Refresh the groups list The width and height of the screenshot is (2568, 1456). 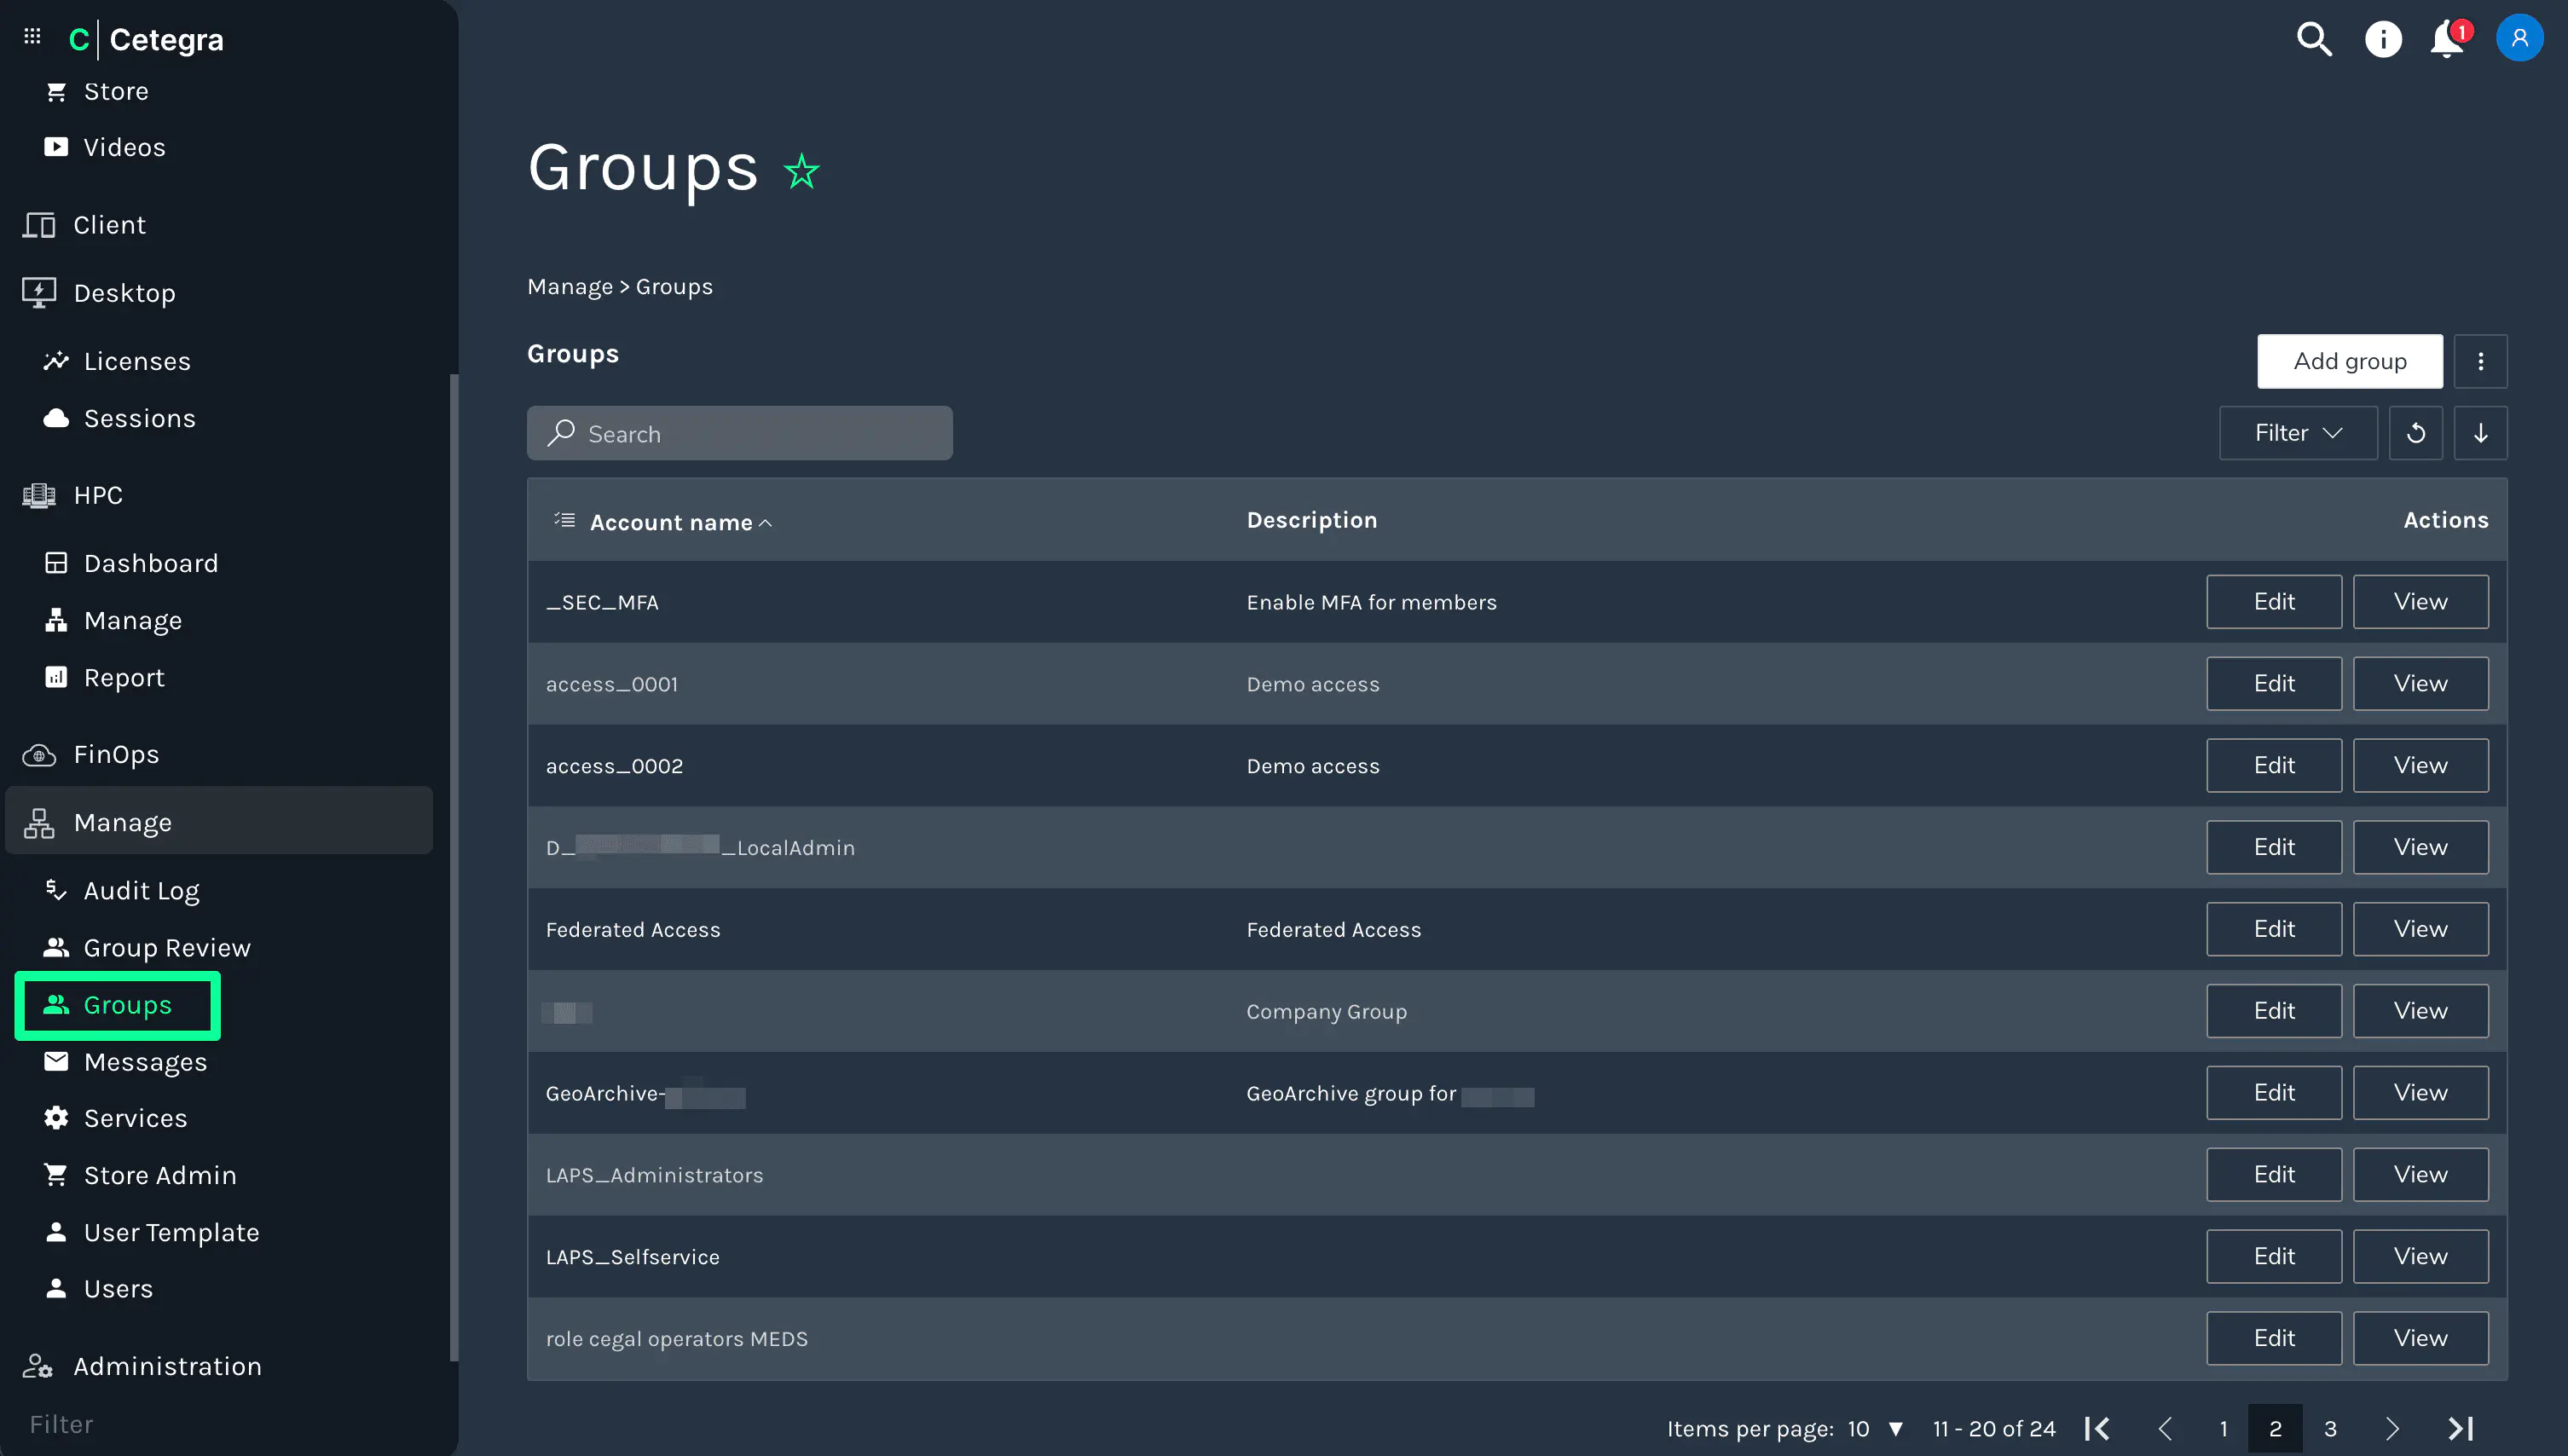pyautogui.click(x=2416, y=433)
